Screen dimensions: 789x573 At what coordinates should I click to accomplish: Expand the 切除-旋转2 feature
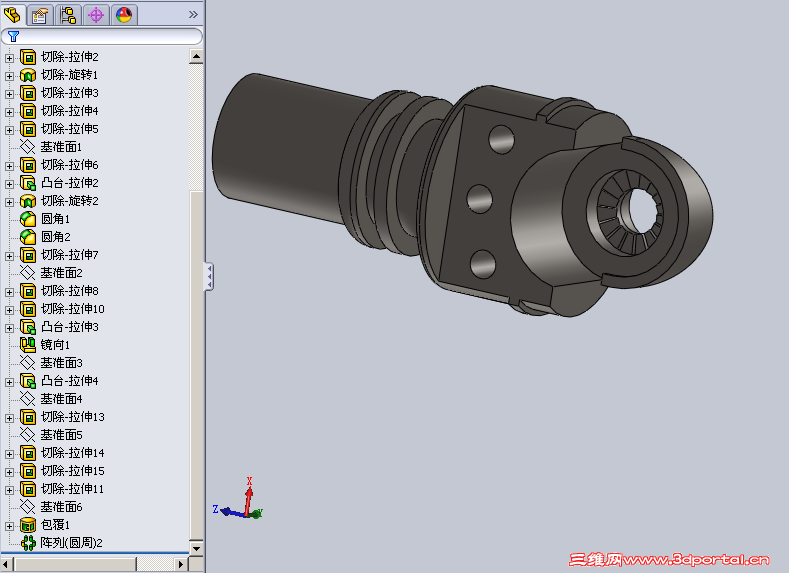point(9,202)
